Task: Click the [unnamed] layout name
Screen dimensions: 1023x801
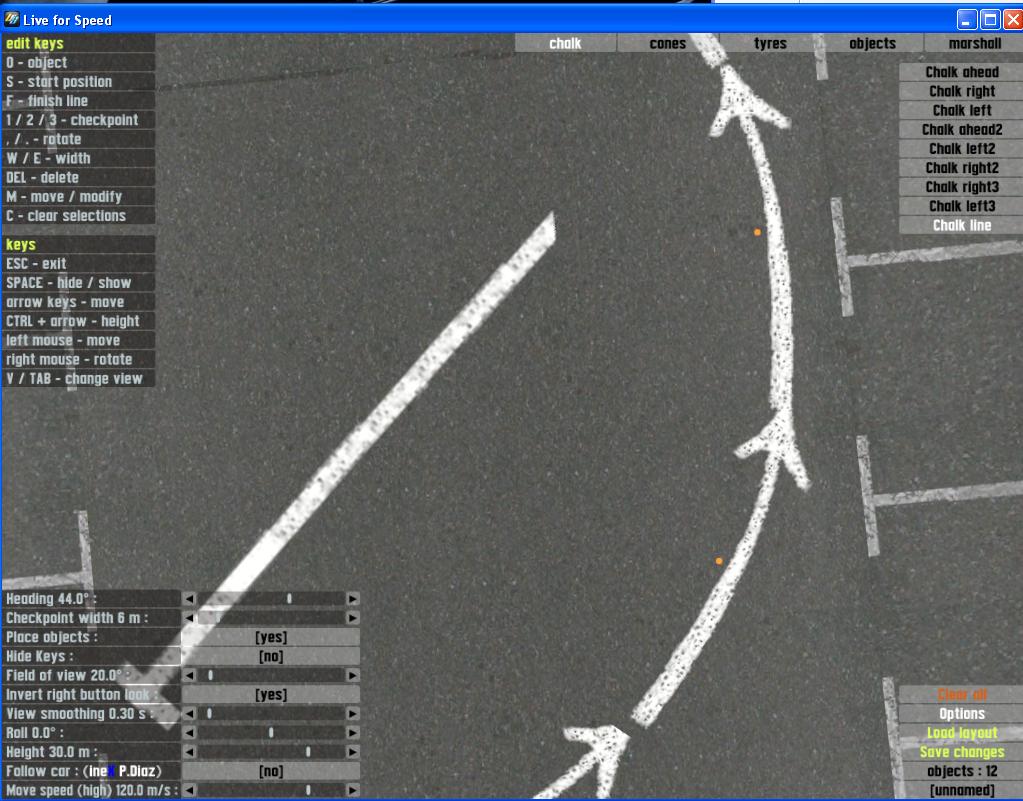Action: 962,791
